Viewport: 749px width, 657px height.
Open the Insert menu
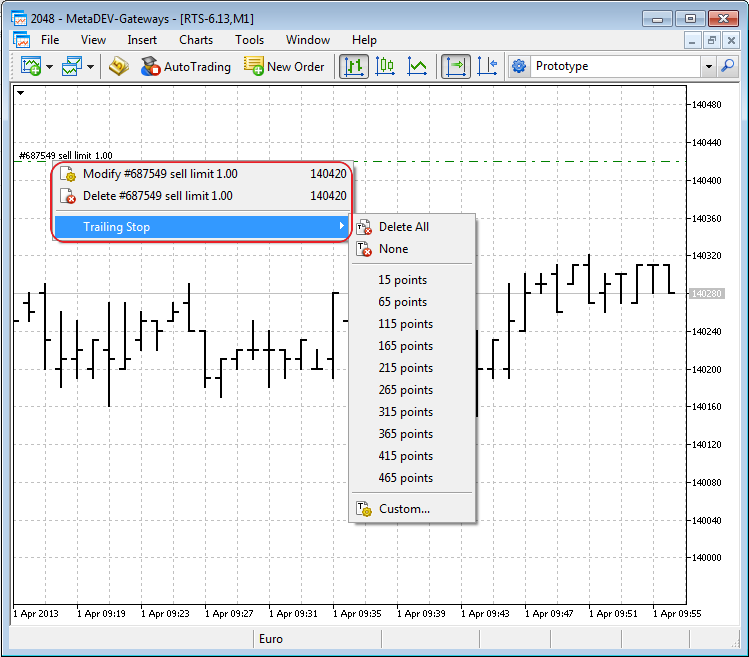coord(142,40)
